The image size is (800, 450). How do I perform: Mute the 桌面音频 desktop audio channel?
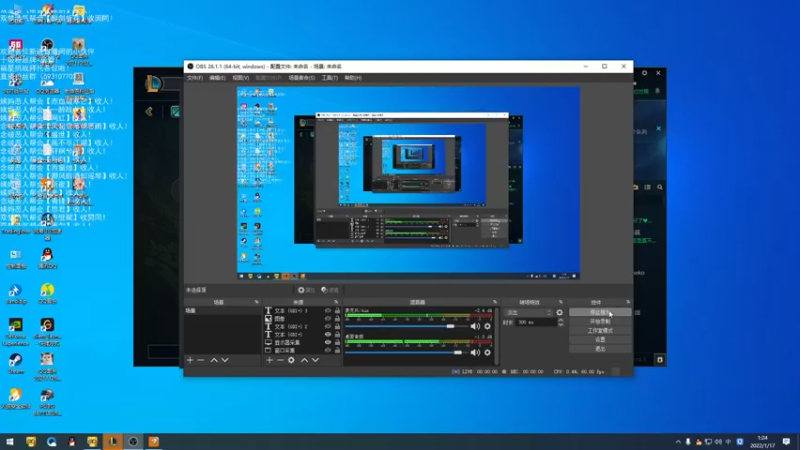tap(475, 353)
